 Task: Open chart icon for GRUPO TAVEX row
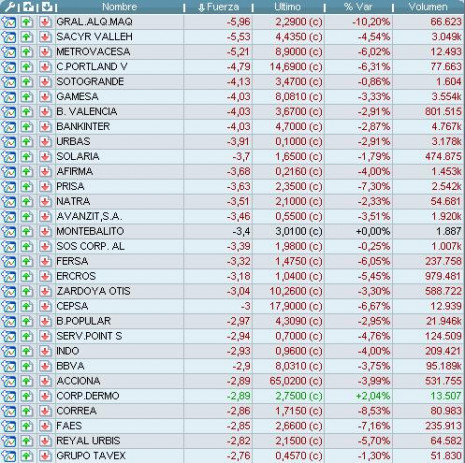(9, 456)
